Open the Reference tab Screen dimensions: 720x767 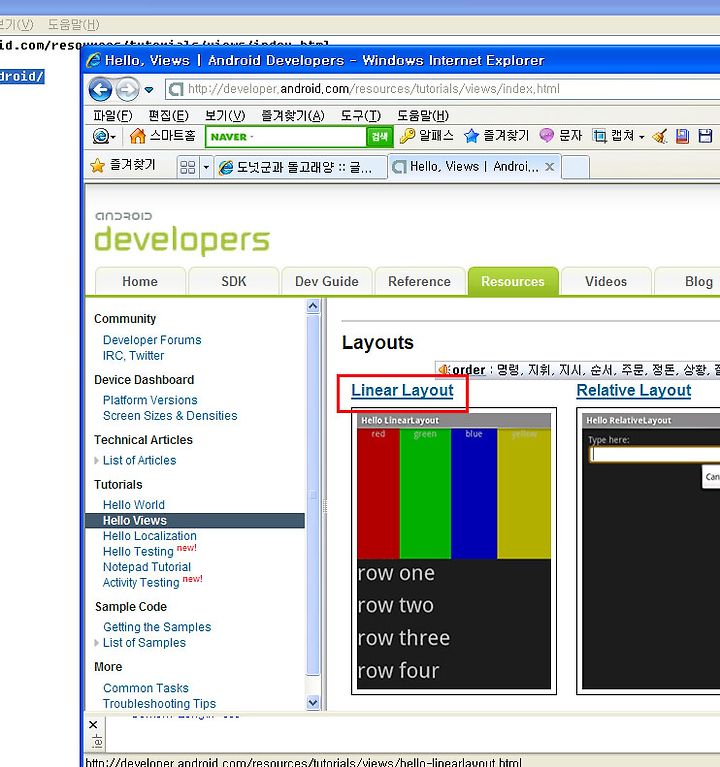[x=419, y=281]
